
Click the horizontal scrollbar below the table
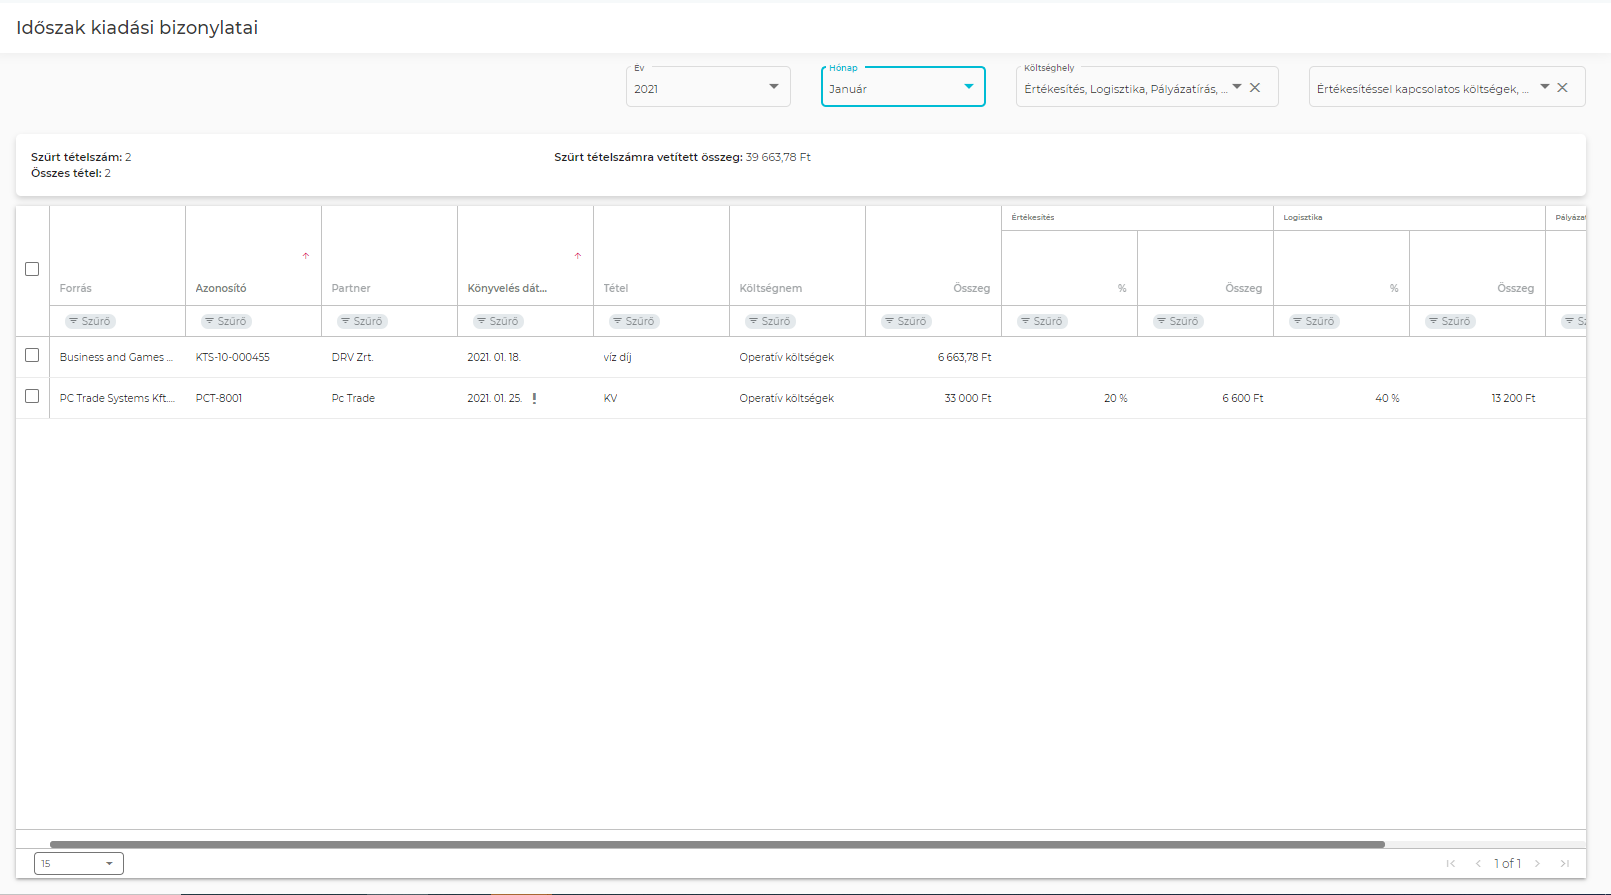717,845
